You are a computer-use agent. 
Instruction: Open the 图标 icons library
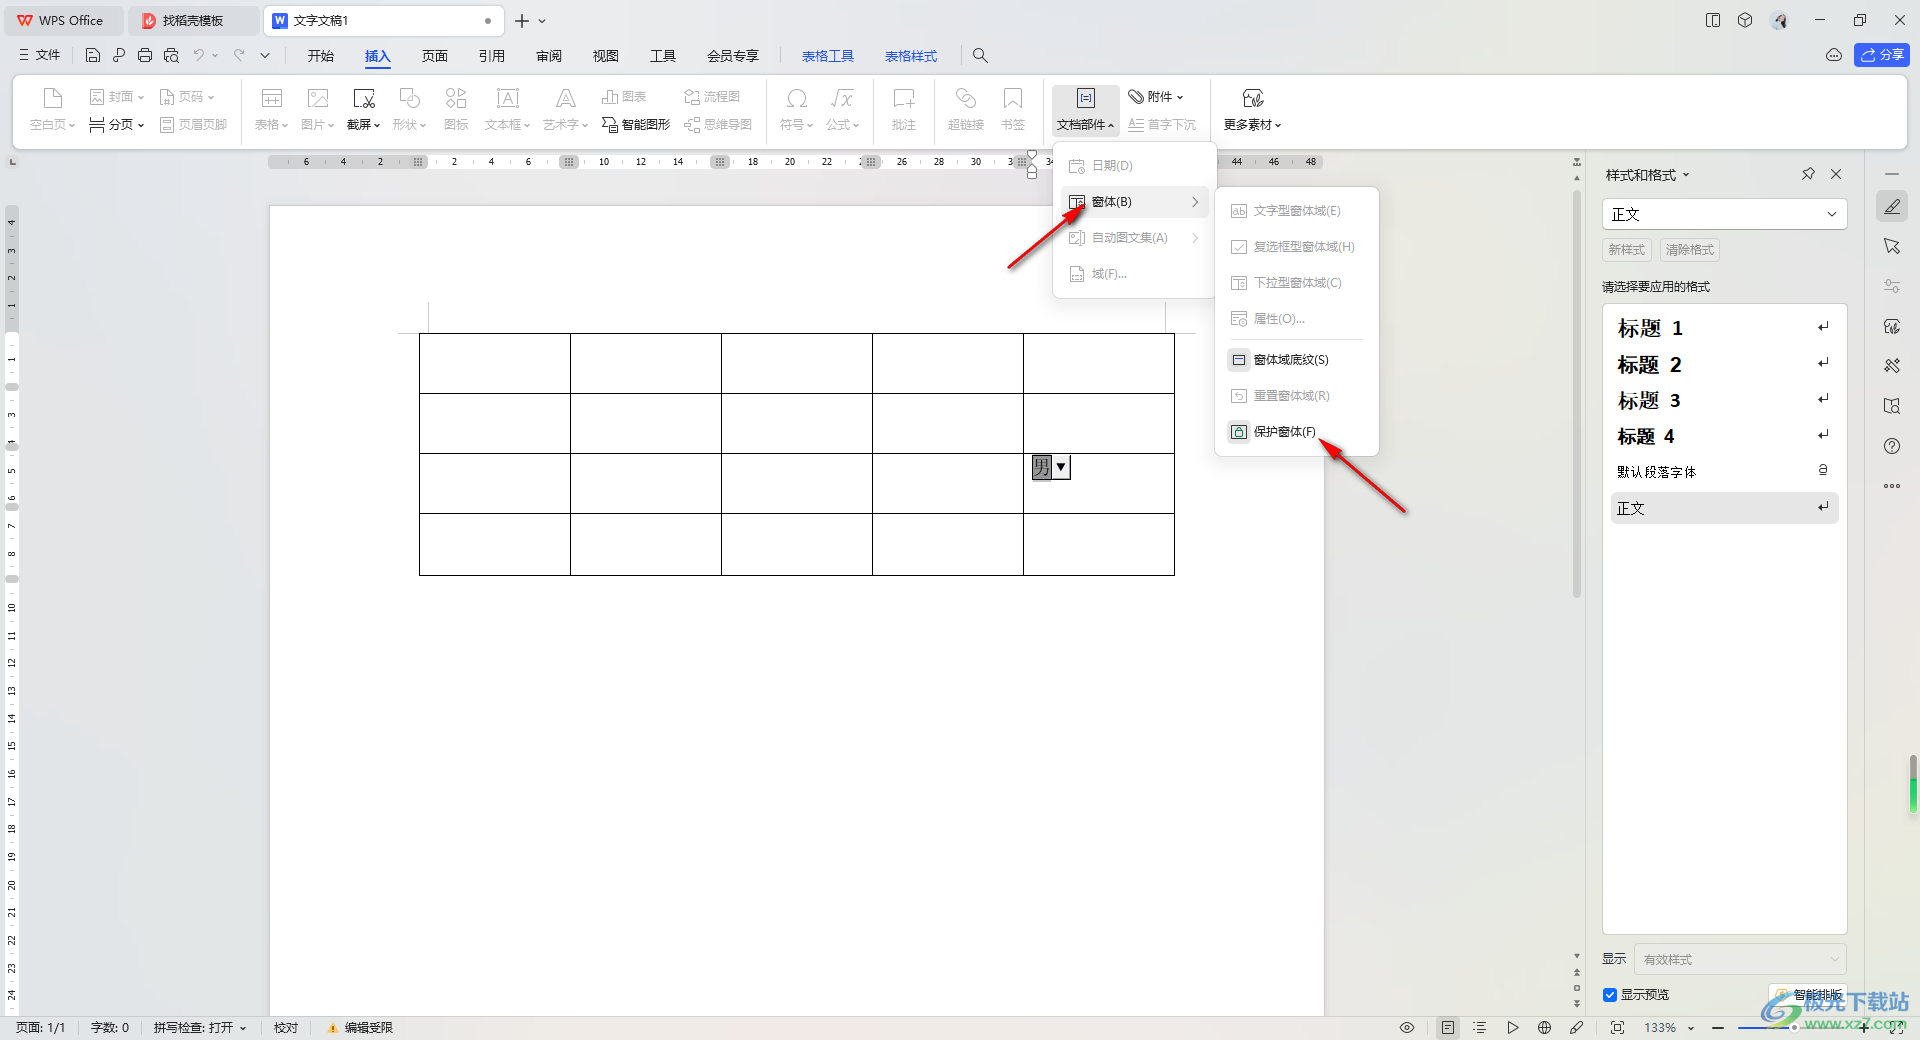pyautogui.click(x=456, y=110)
